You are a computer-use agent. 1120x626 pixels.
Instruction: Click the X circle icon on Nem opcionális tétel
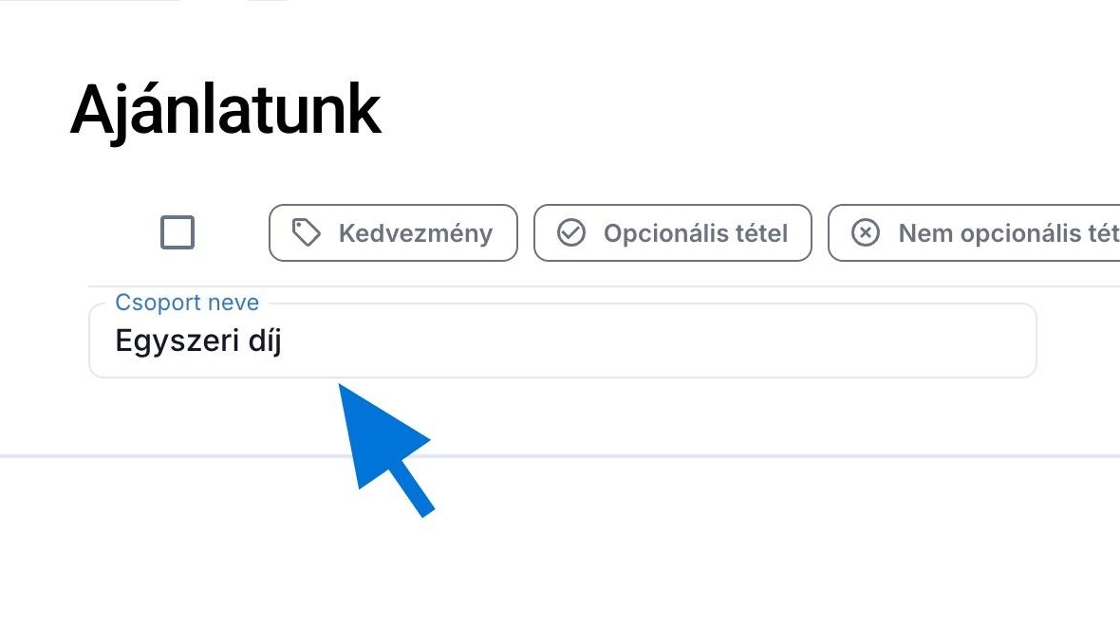point(865,233)
